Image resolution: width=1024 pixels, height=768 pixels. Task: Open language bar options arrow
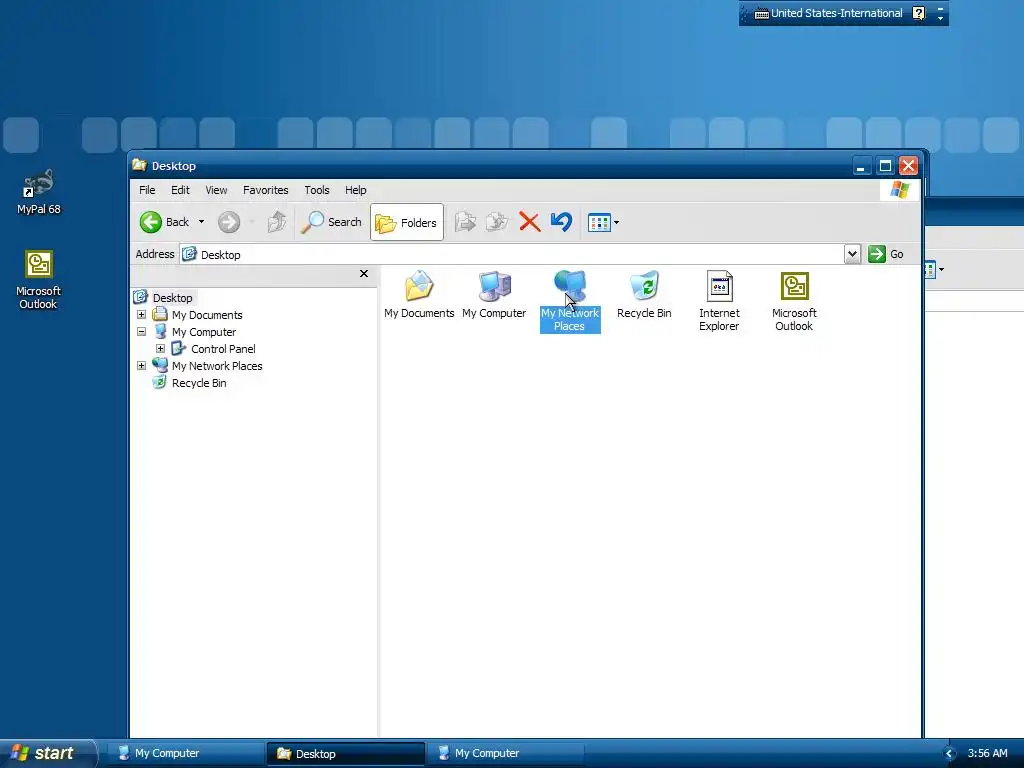(x=940, y=18)
